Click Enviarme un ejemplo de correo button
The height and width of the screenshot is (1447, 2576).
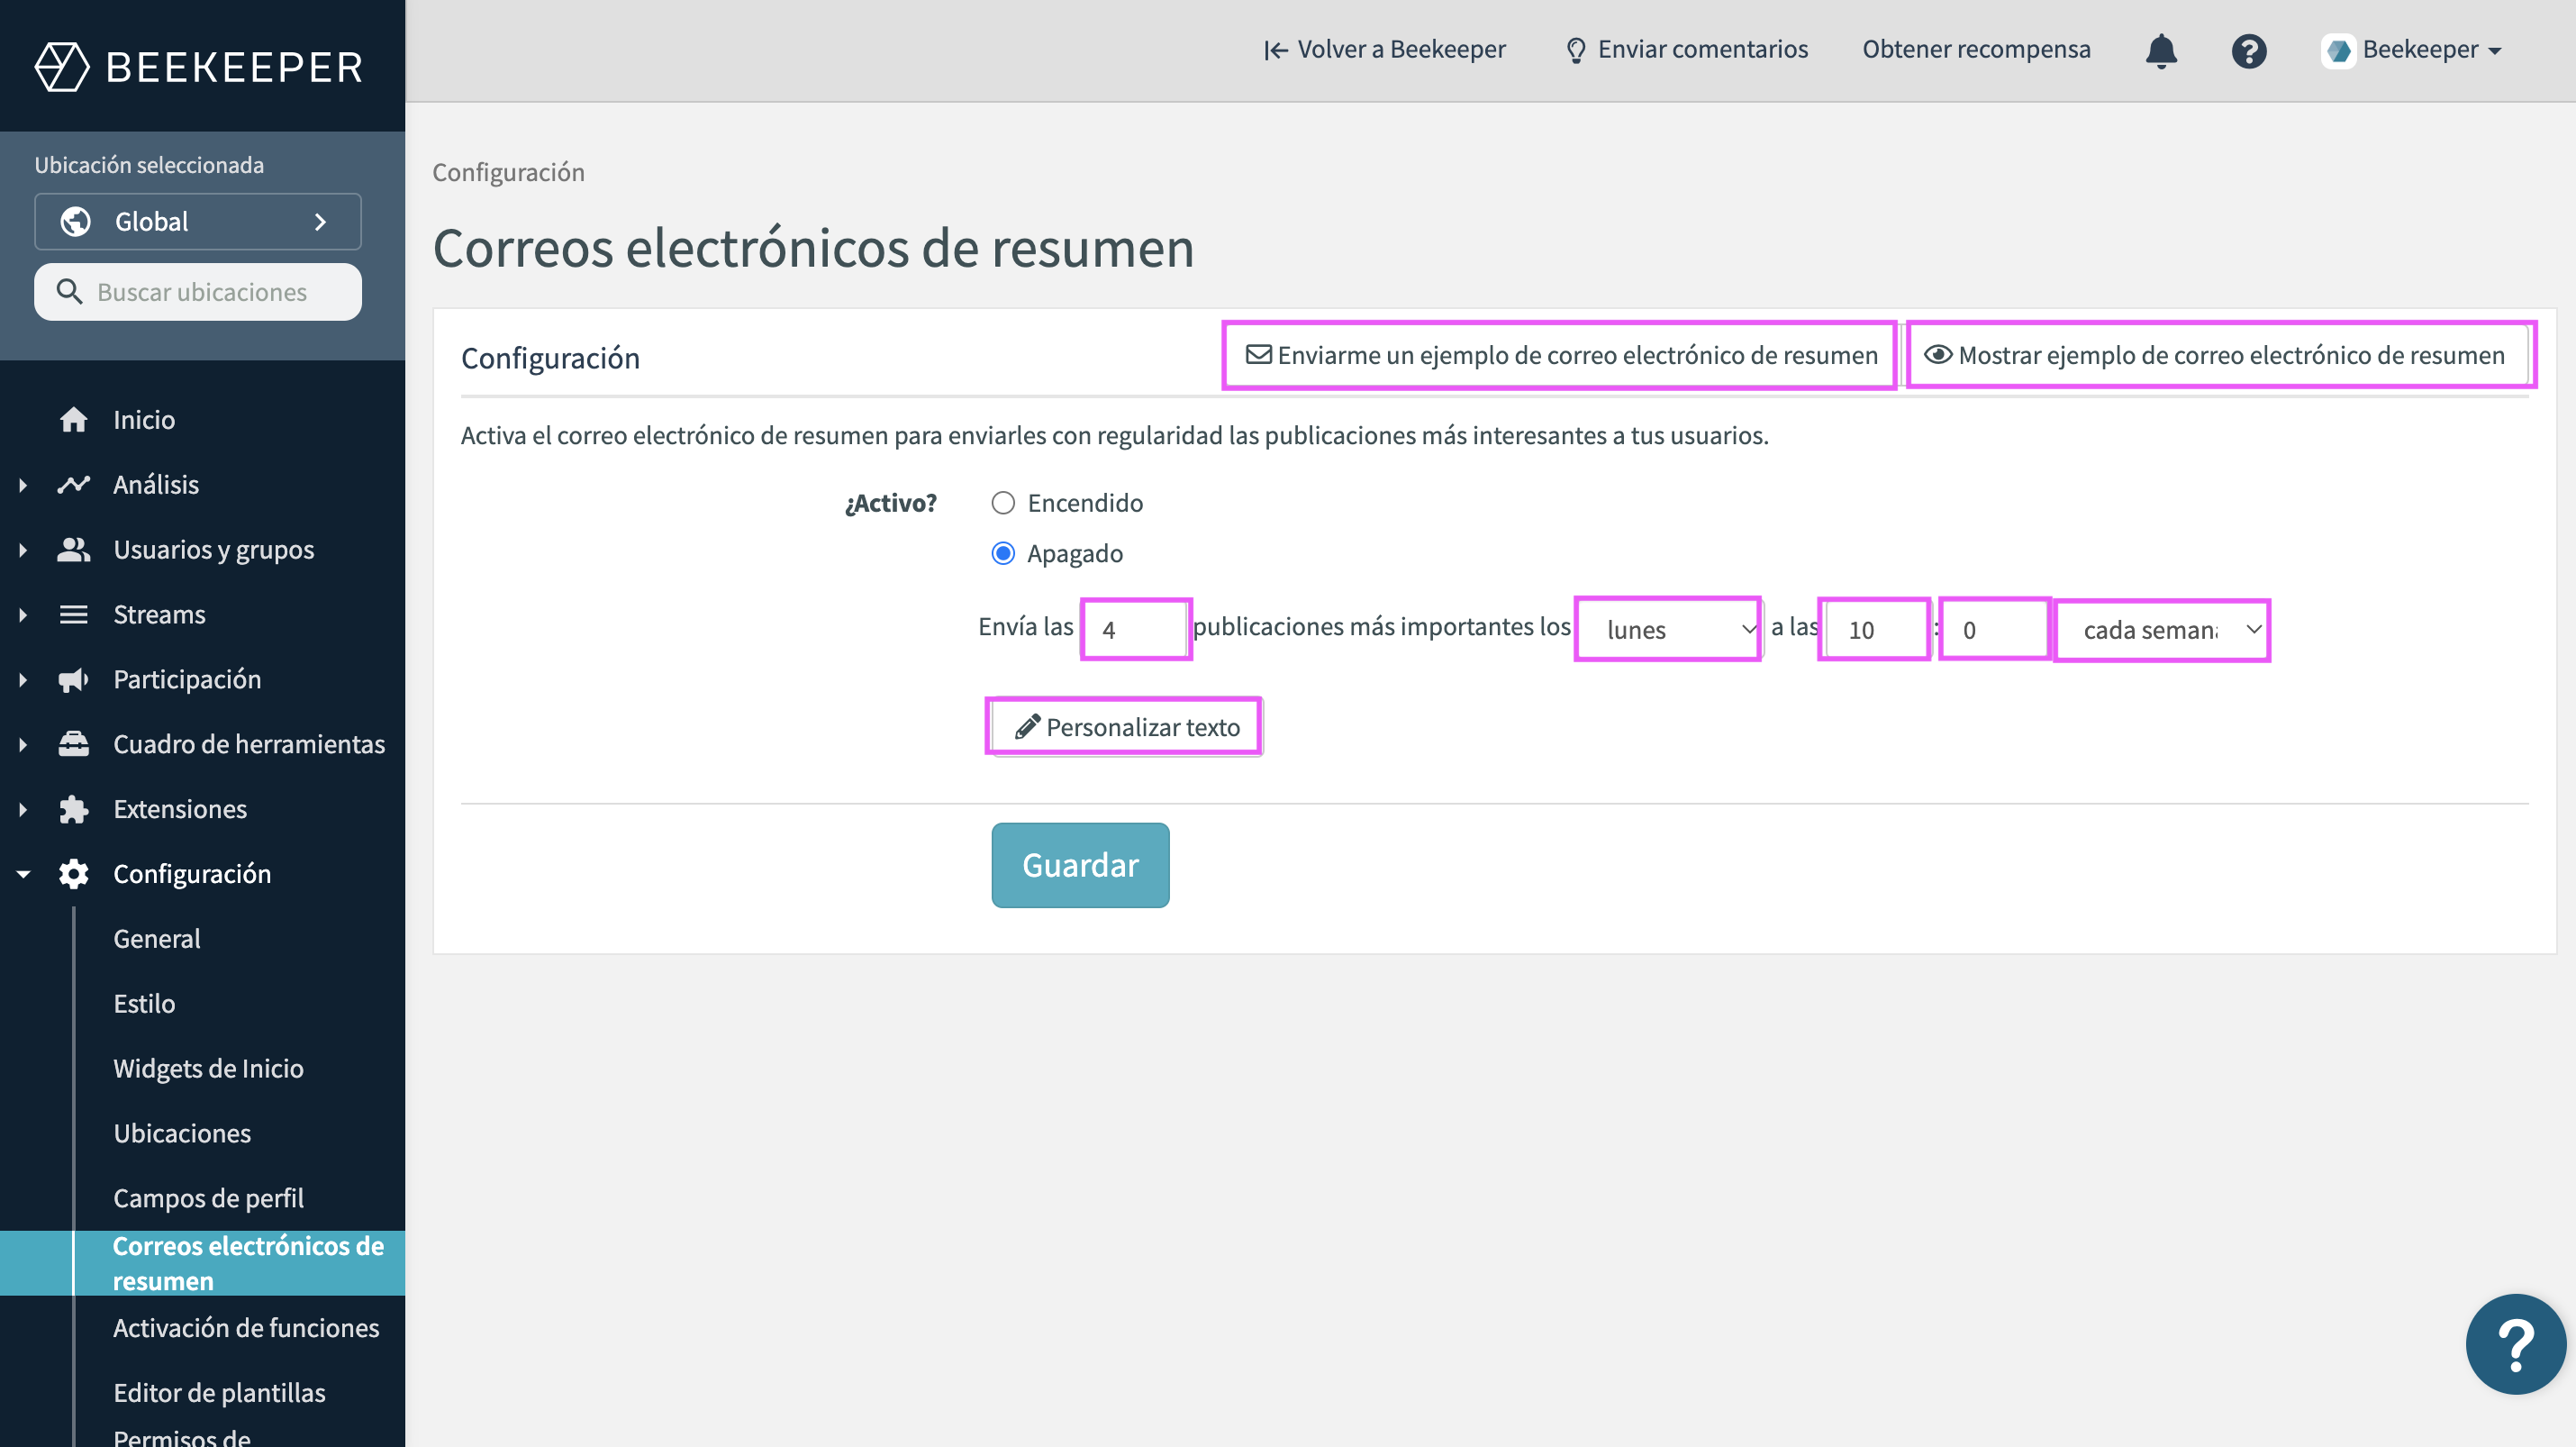[1560, 355]
